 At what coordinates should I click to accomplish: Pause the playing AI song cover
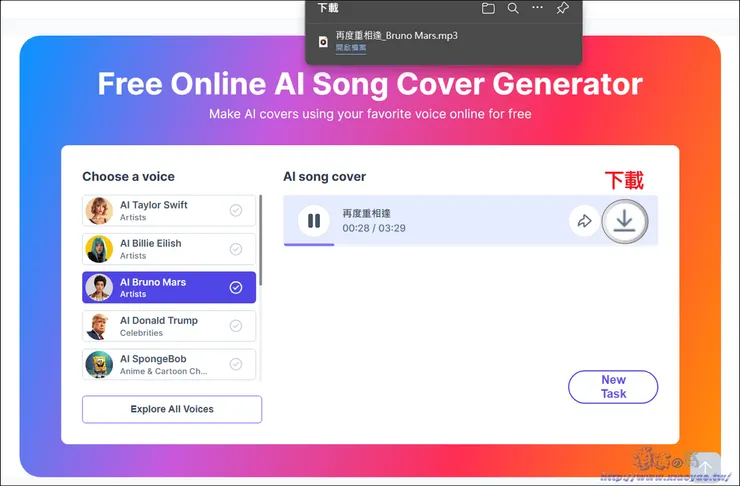(314, 221)
